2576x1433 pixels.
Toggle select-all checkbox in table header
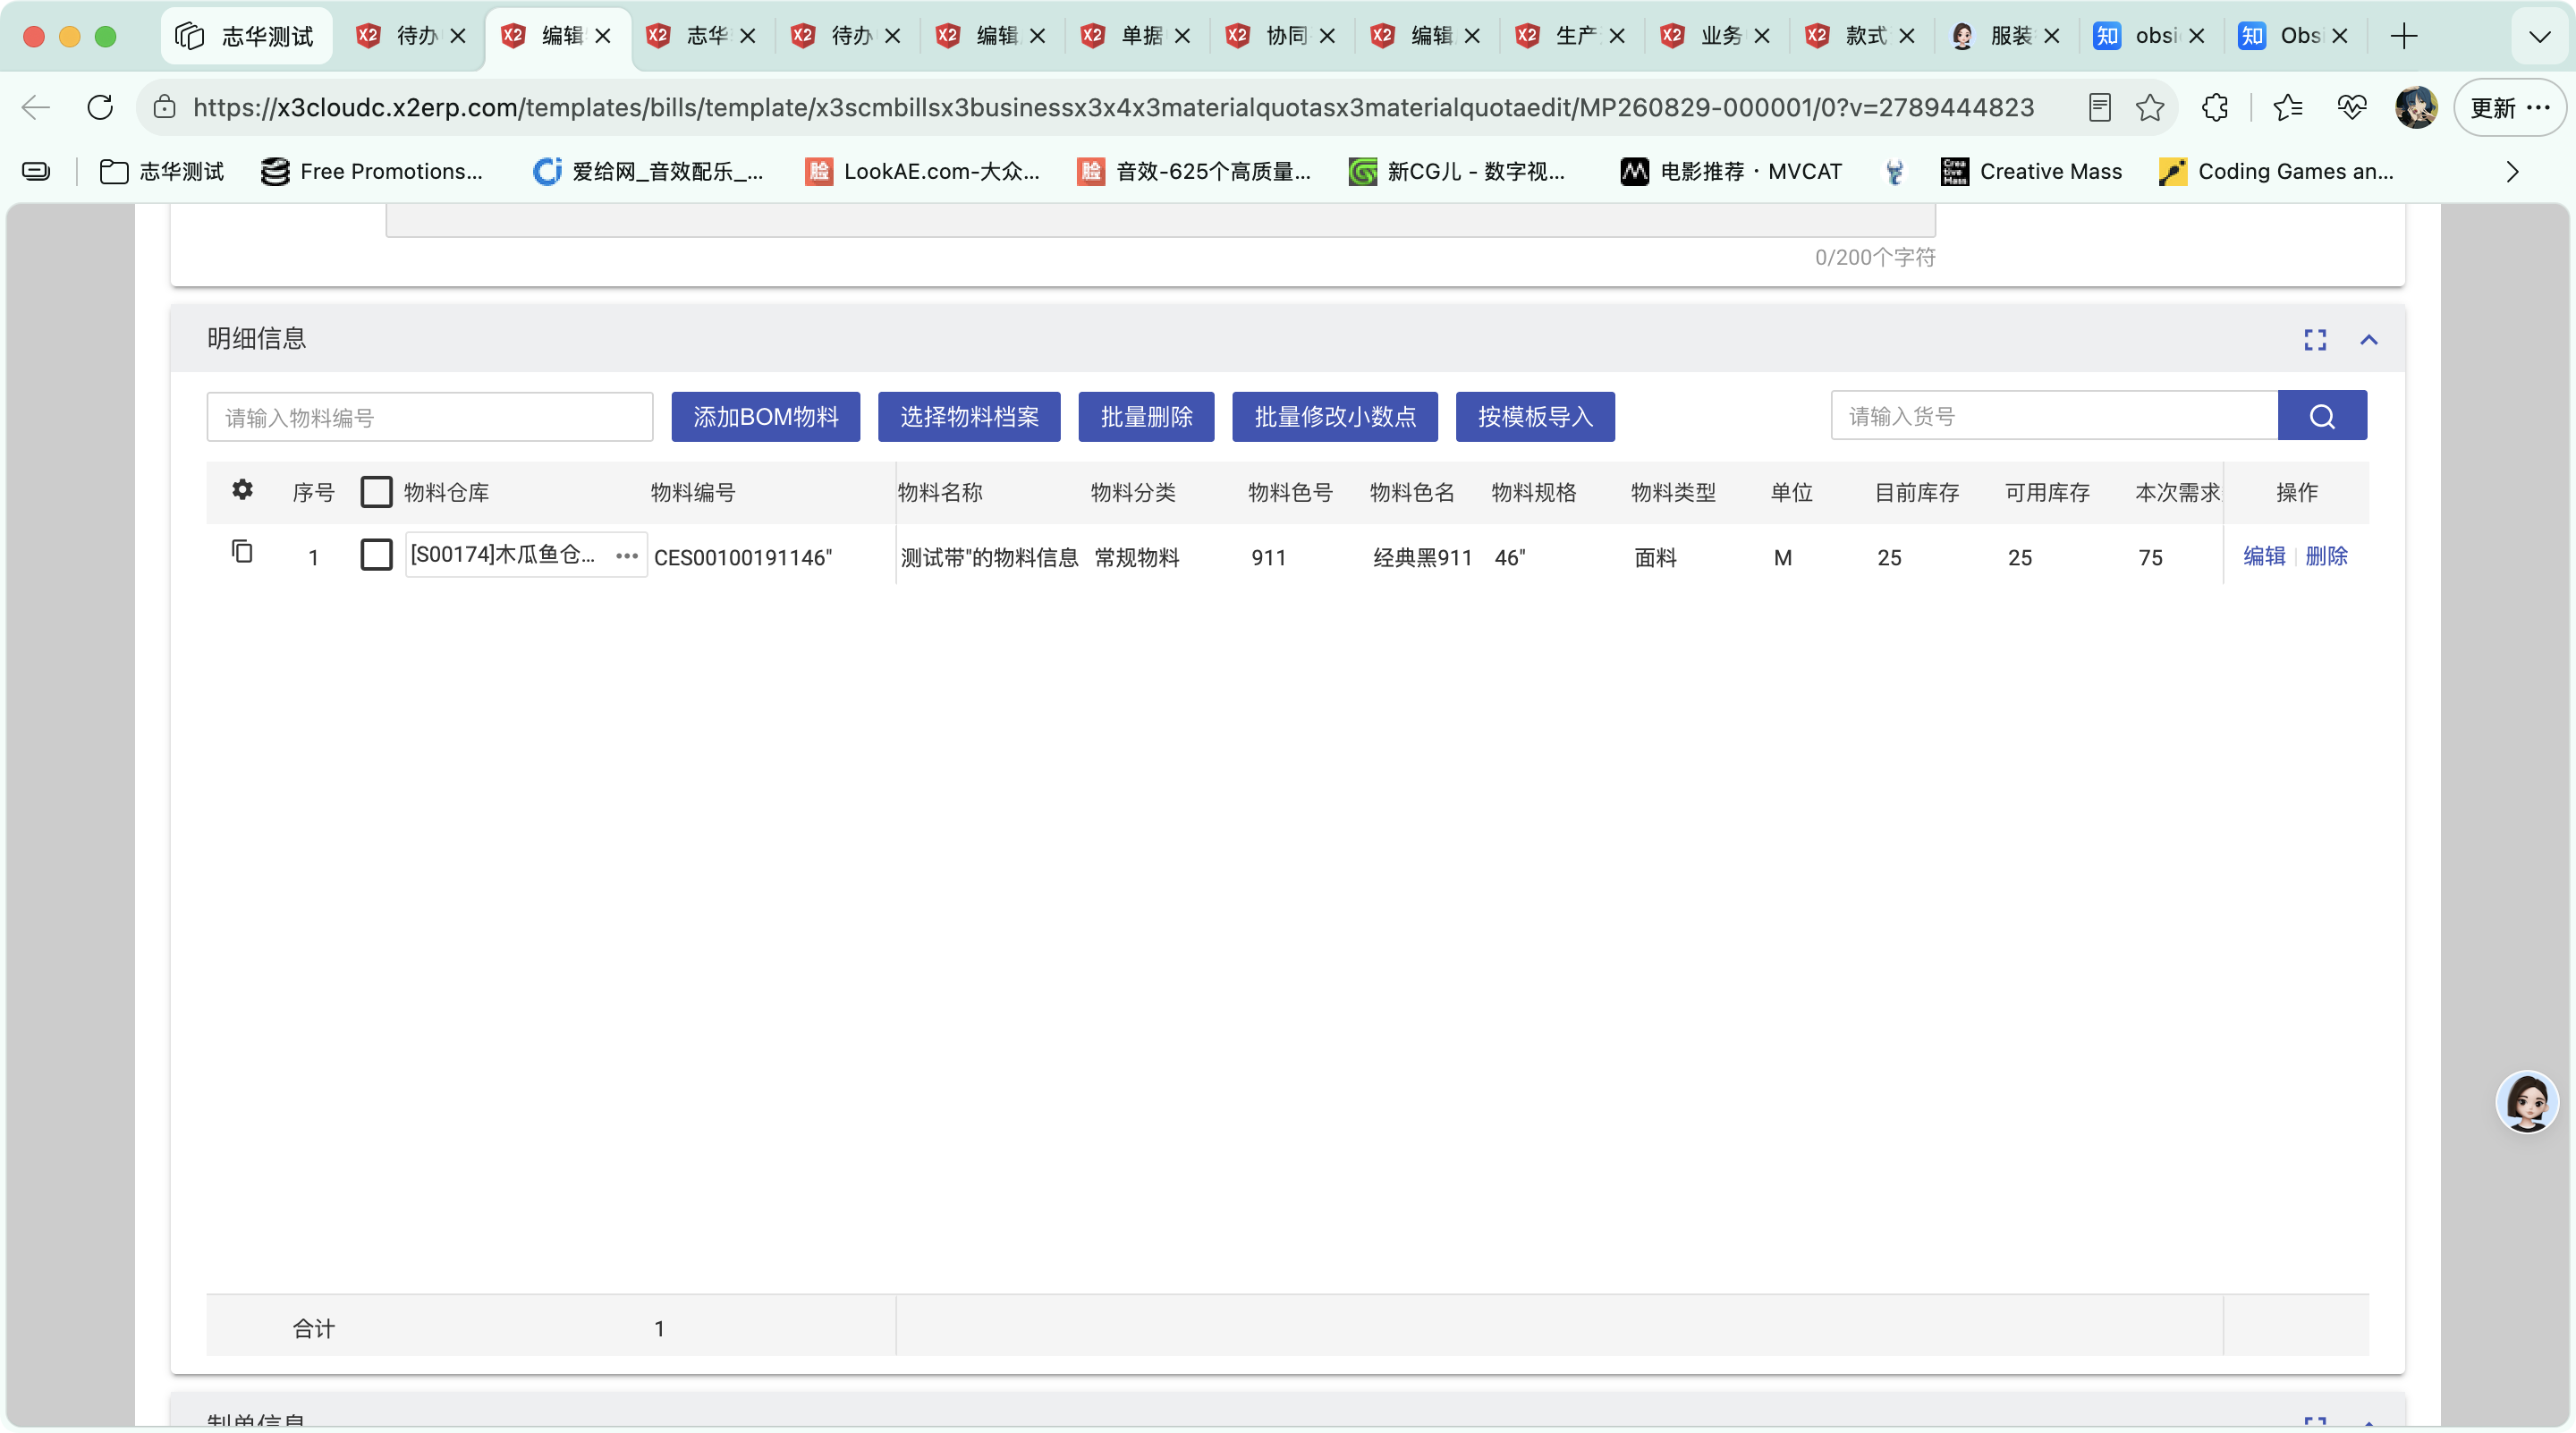[x=376, y=491]
